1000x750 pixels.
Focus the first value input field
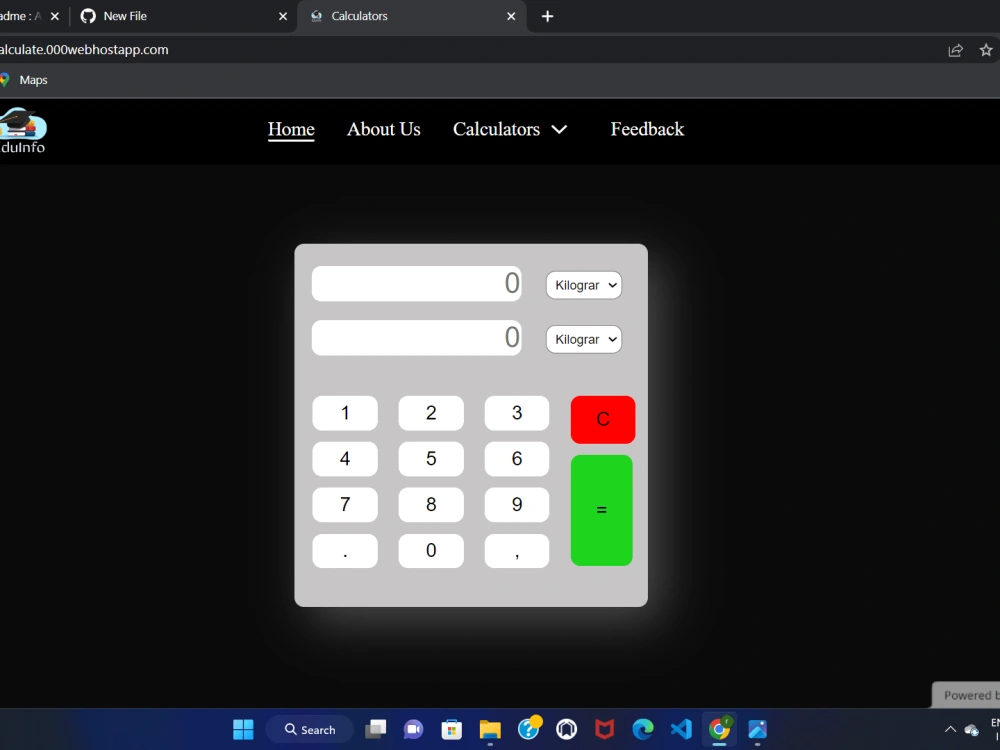tap(416, 284)
